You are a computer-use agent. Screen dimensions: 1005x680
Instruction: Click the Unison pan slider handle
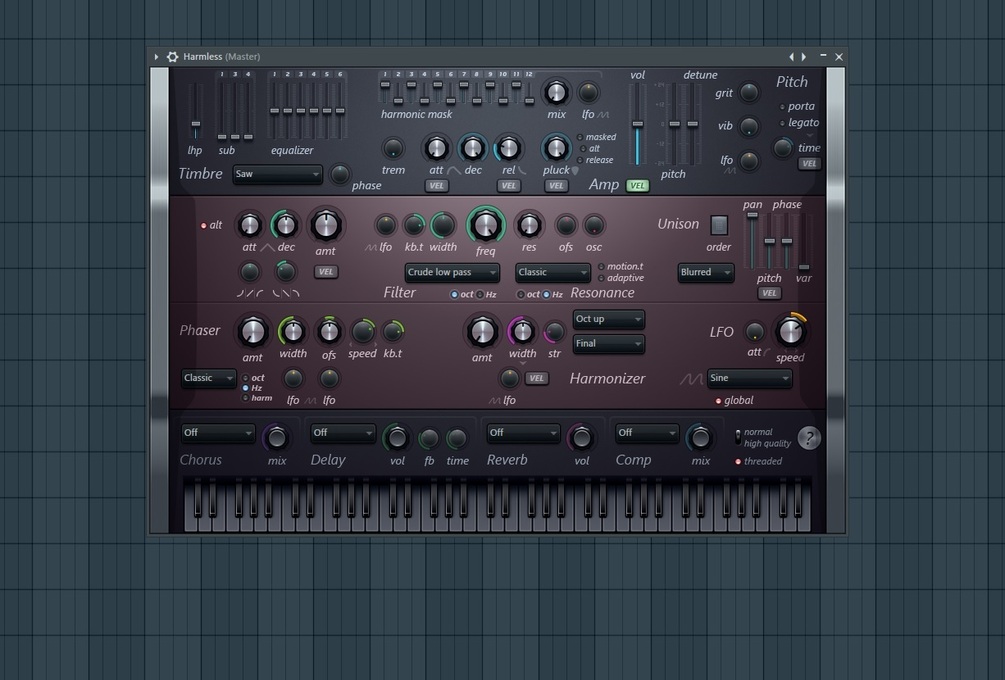point(752,215)
